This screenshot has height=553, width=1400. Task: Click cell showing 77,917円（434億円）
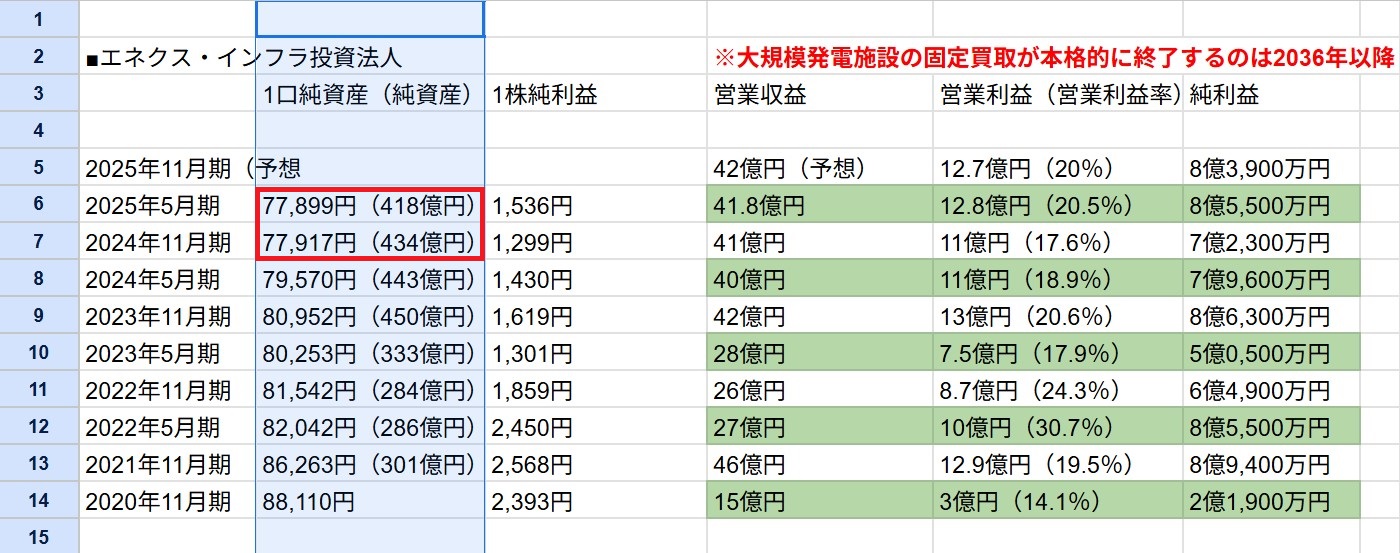pos(370,242)
